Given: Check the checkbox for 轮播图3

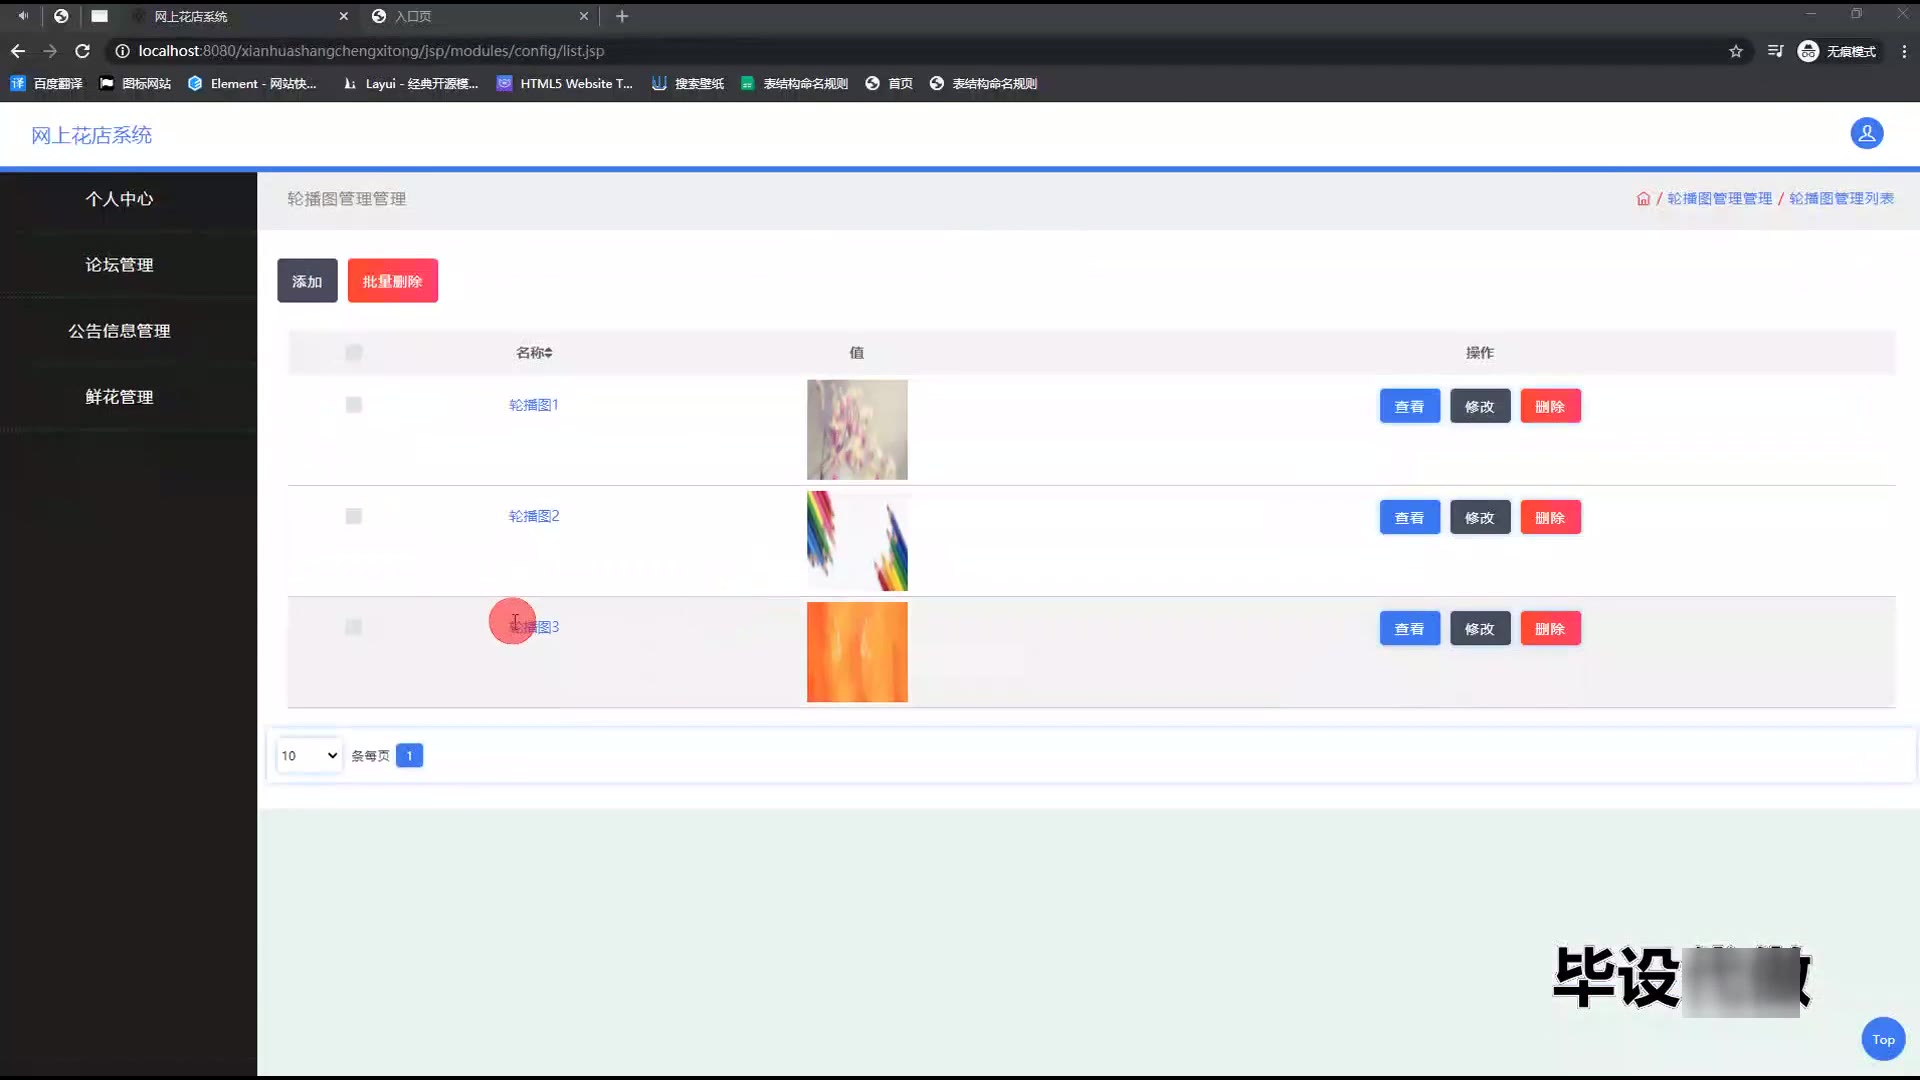Looking at the screenshot, I should pos(353,627).
